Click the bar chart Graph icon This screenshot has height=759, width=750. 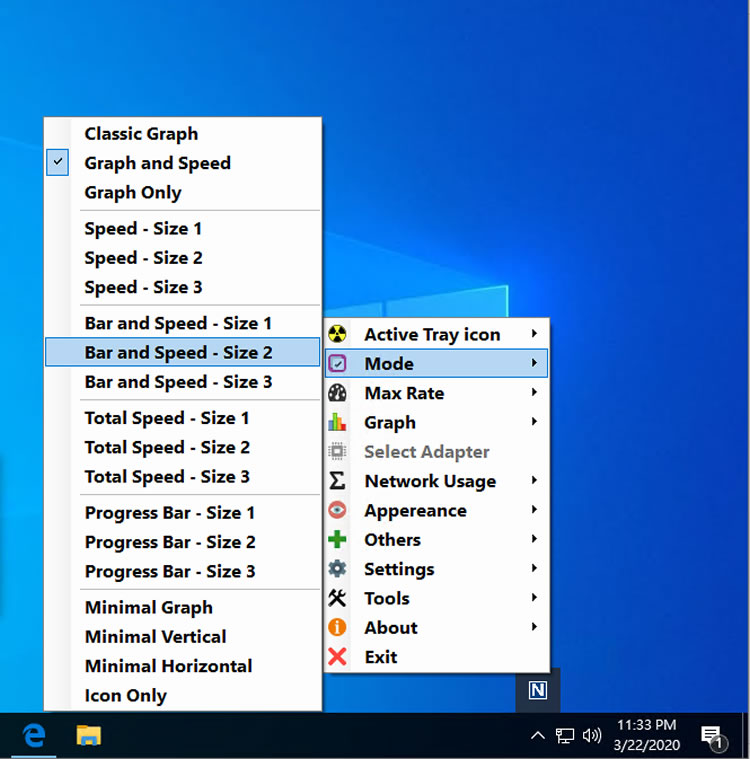click(x=338, y=422)
